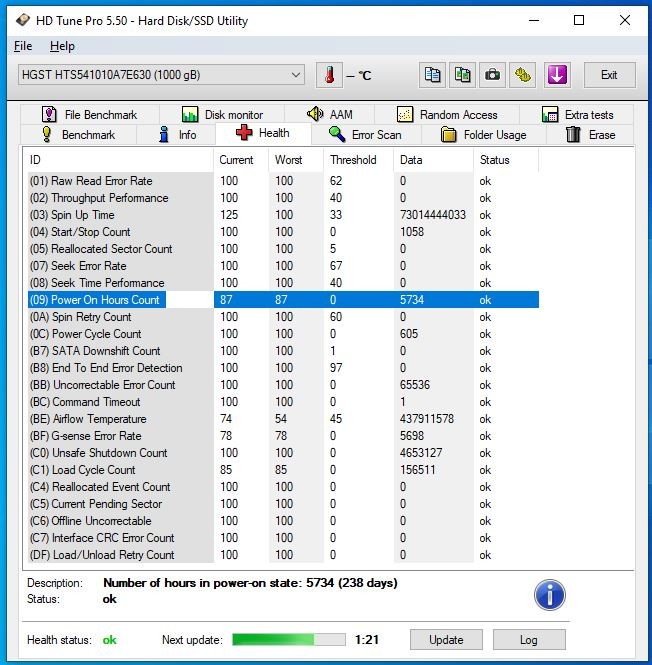652x665 pixels.
Task: Switch to the Benchmark tab
Action: pos(78,135)
